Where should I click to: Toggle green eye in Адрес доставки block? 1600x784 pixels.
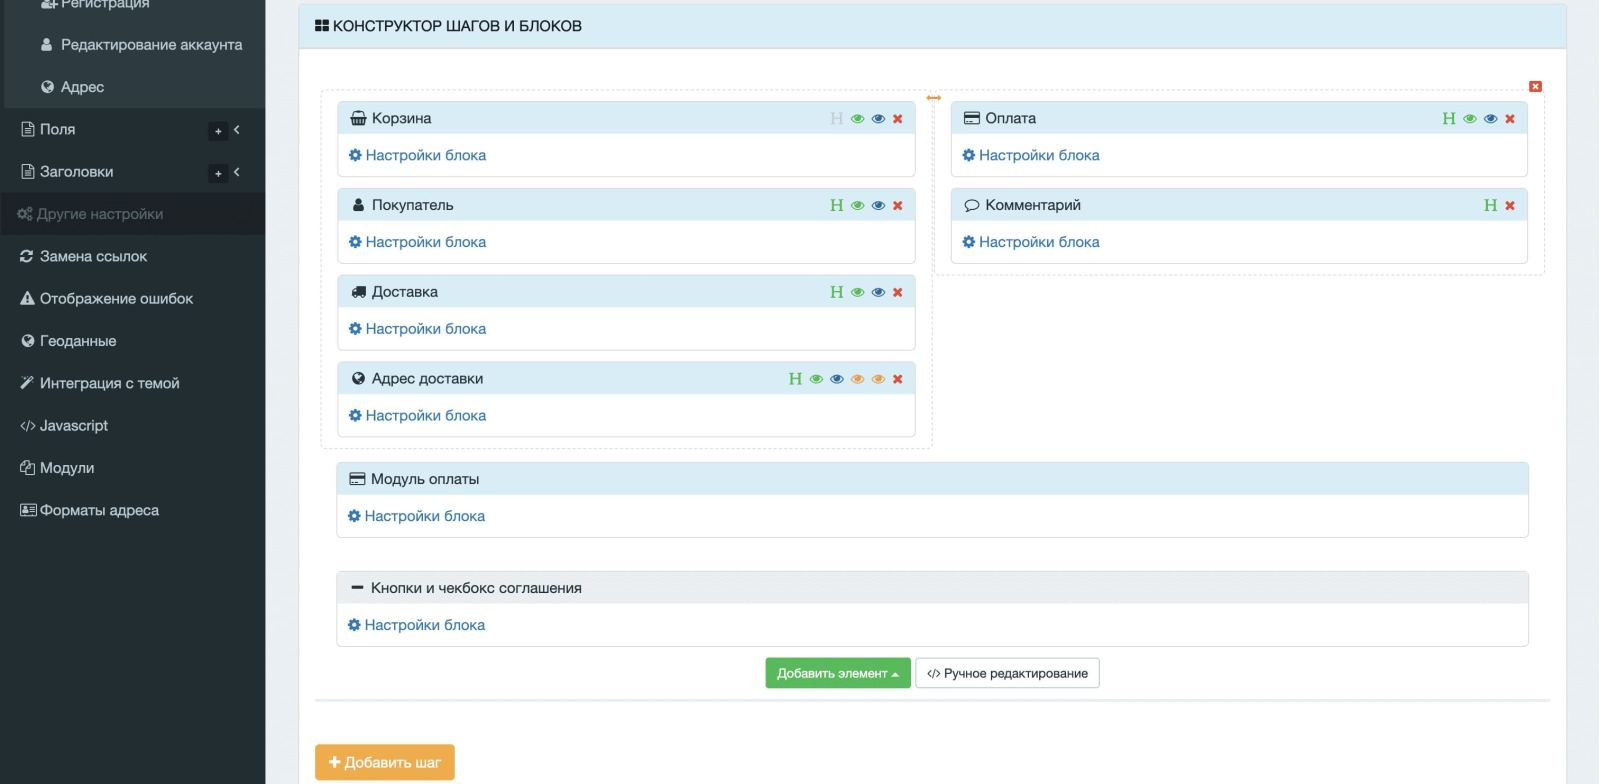point(816,380)
